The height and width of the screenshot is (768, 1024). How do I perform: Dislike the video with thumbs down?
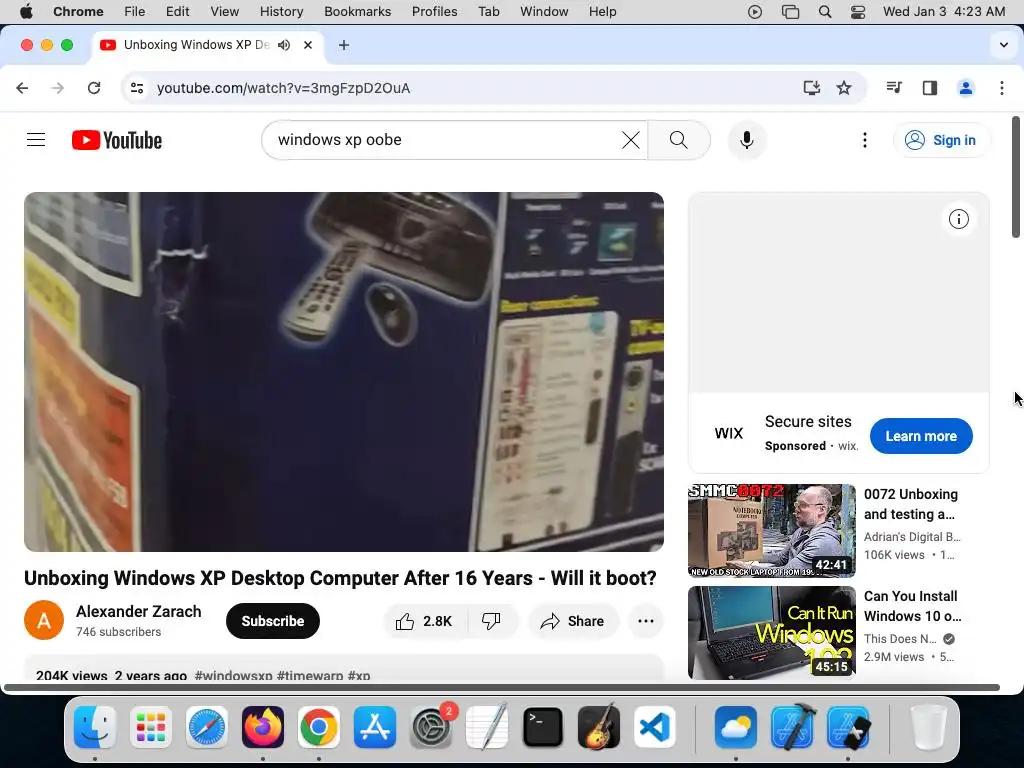click(491, 621)
